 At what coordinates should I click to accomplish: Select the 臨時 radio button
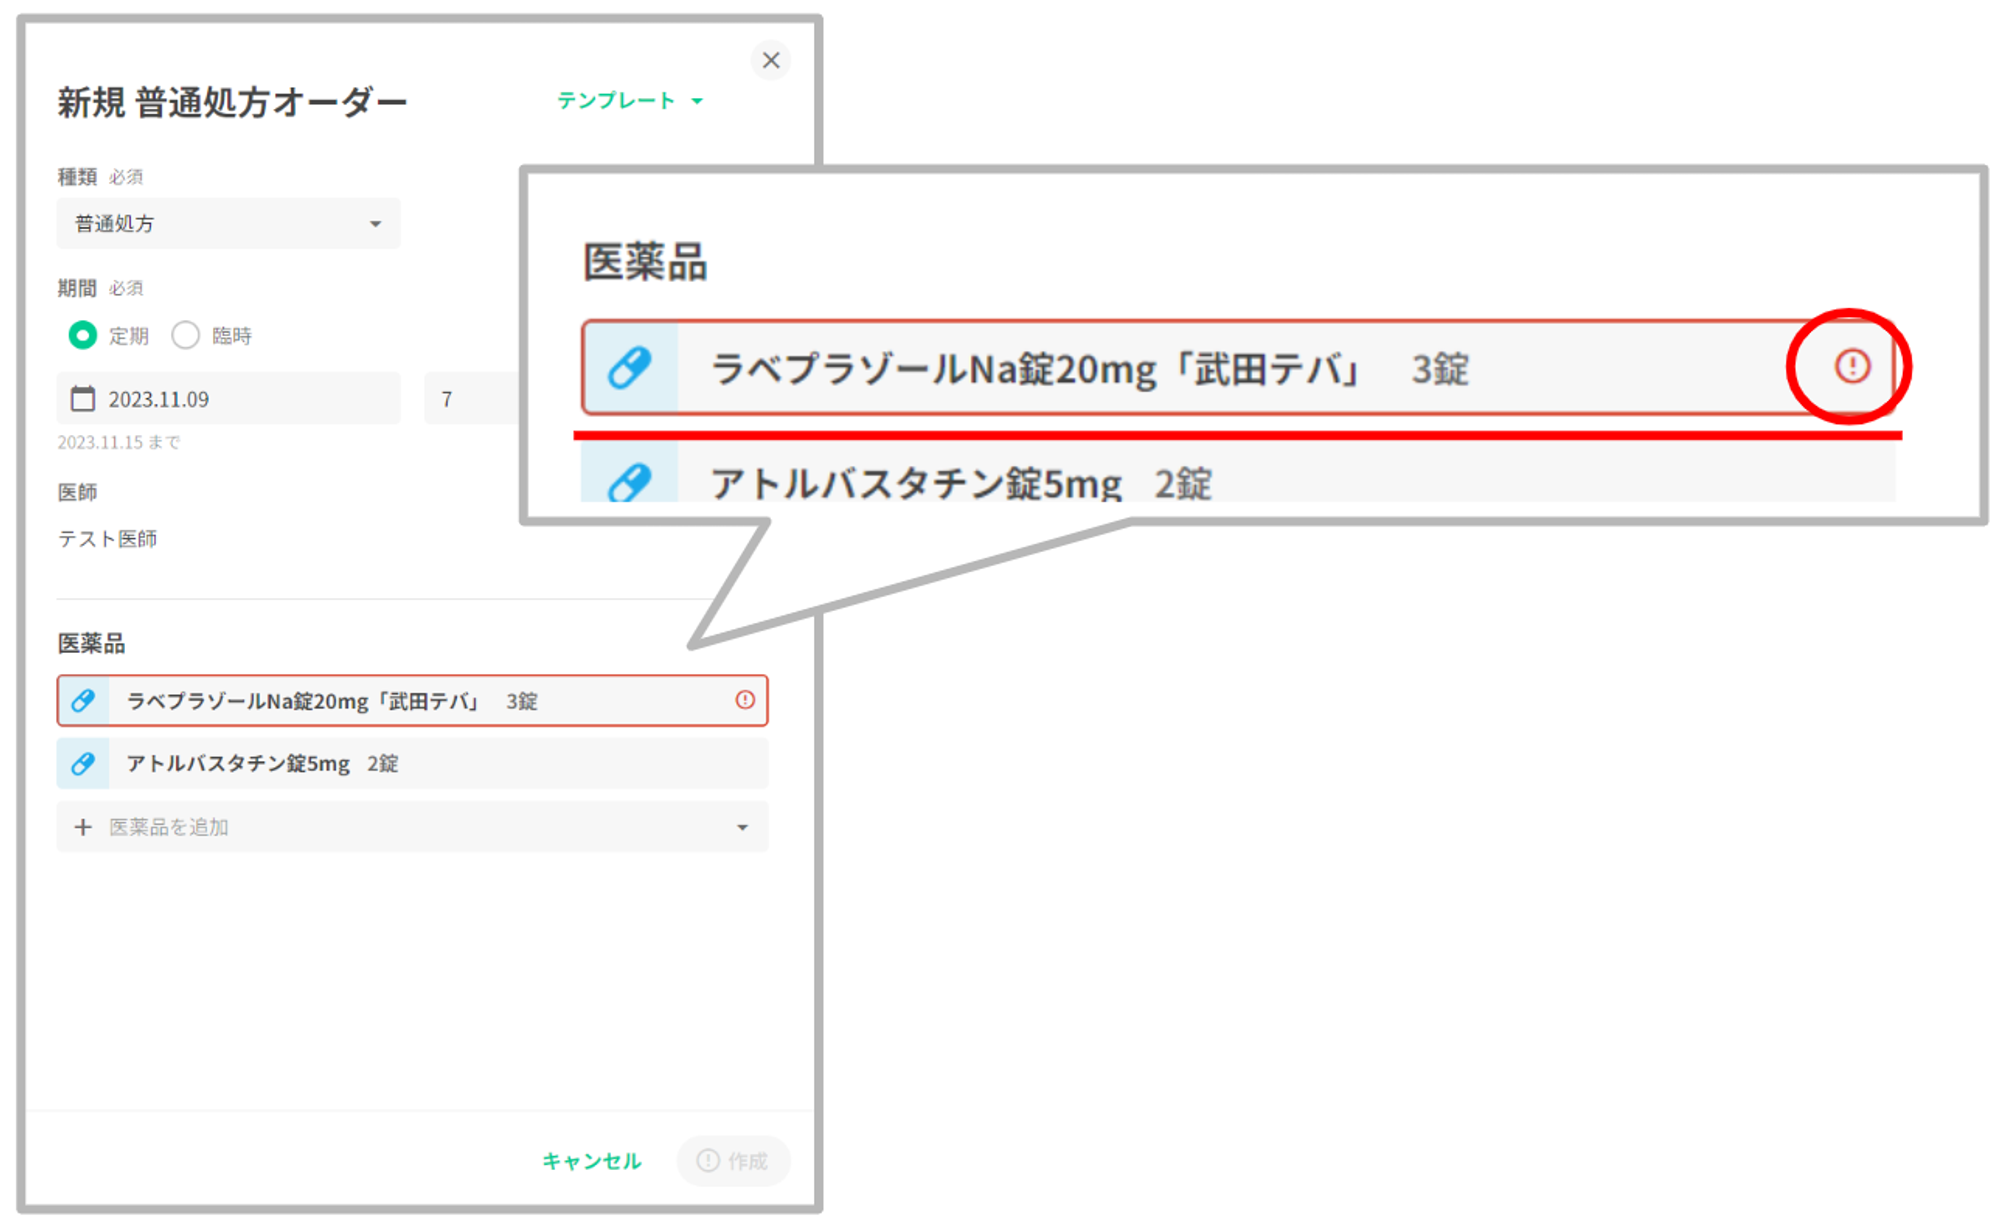pos(186,335)
